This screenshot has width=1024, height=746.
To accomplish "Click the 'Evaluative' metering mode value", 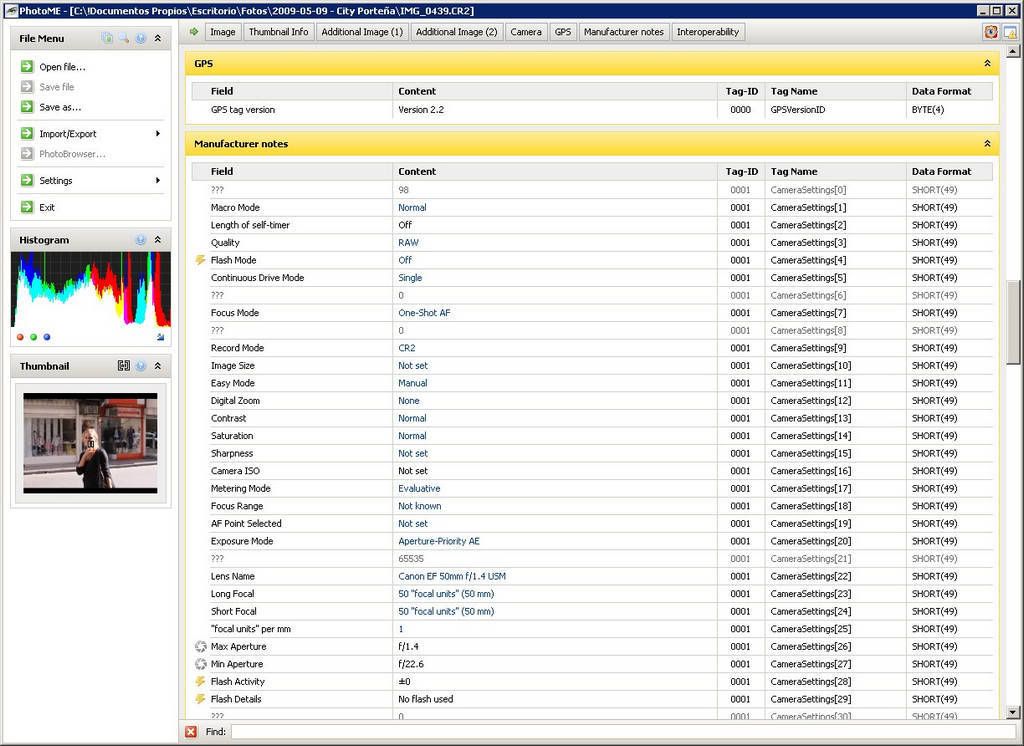I will pos(419,488).
